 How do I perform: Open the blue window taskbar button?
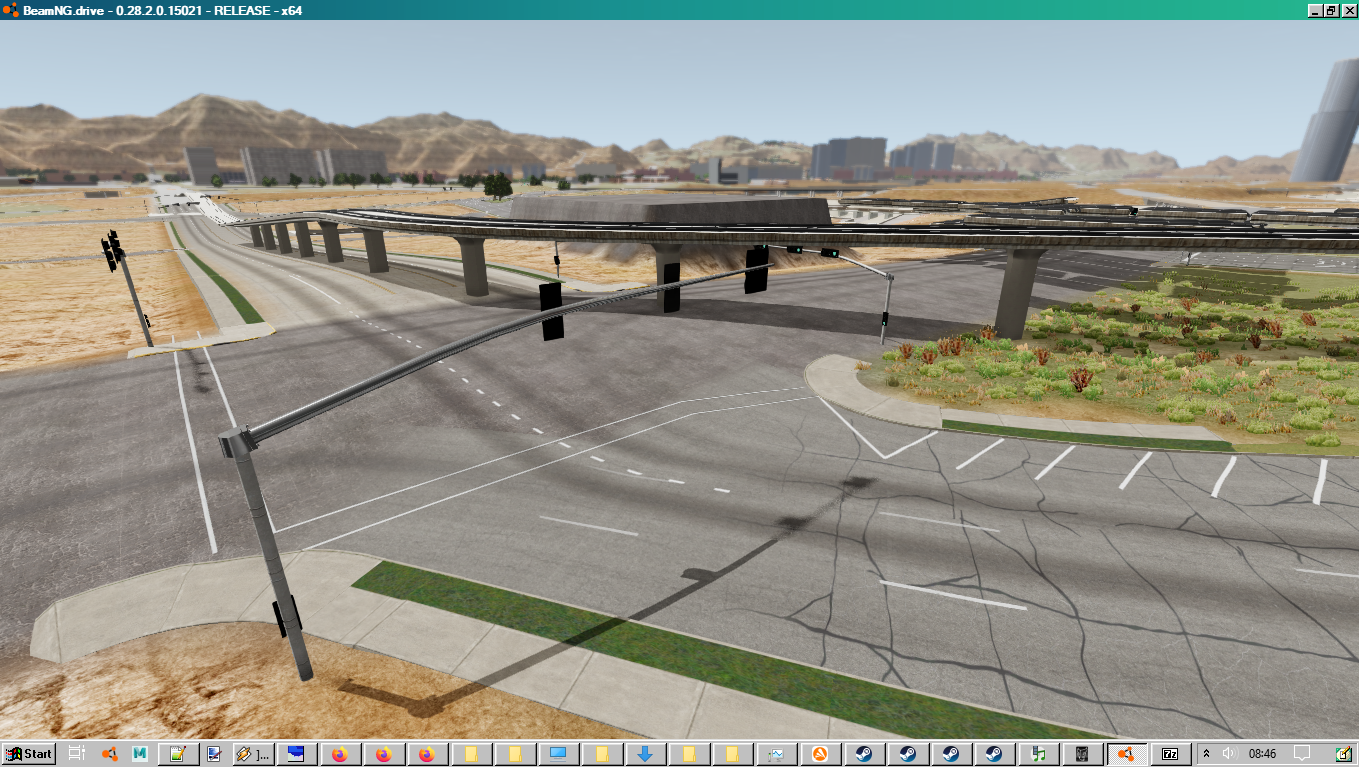point(297,754)
